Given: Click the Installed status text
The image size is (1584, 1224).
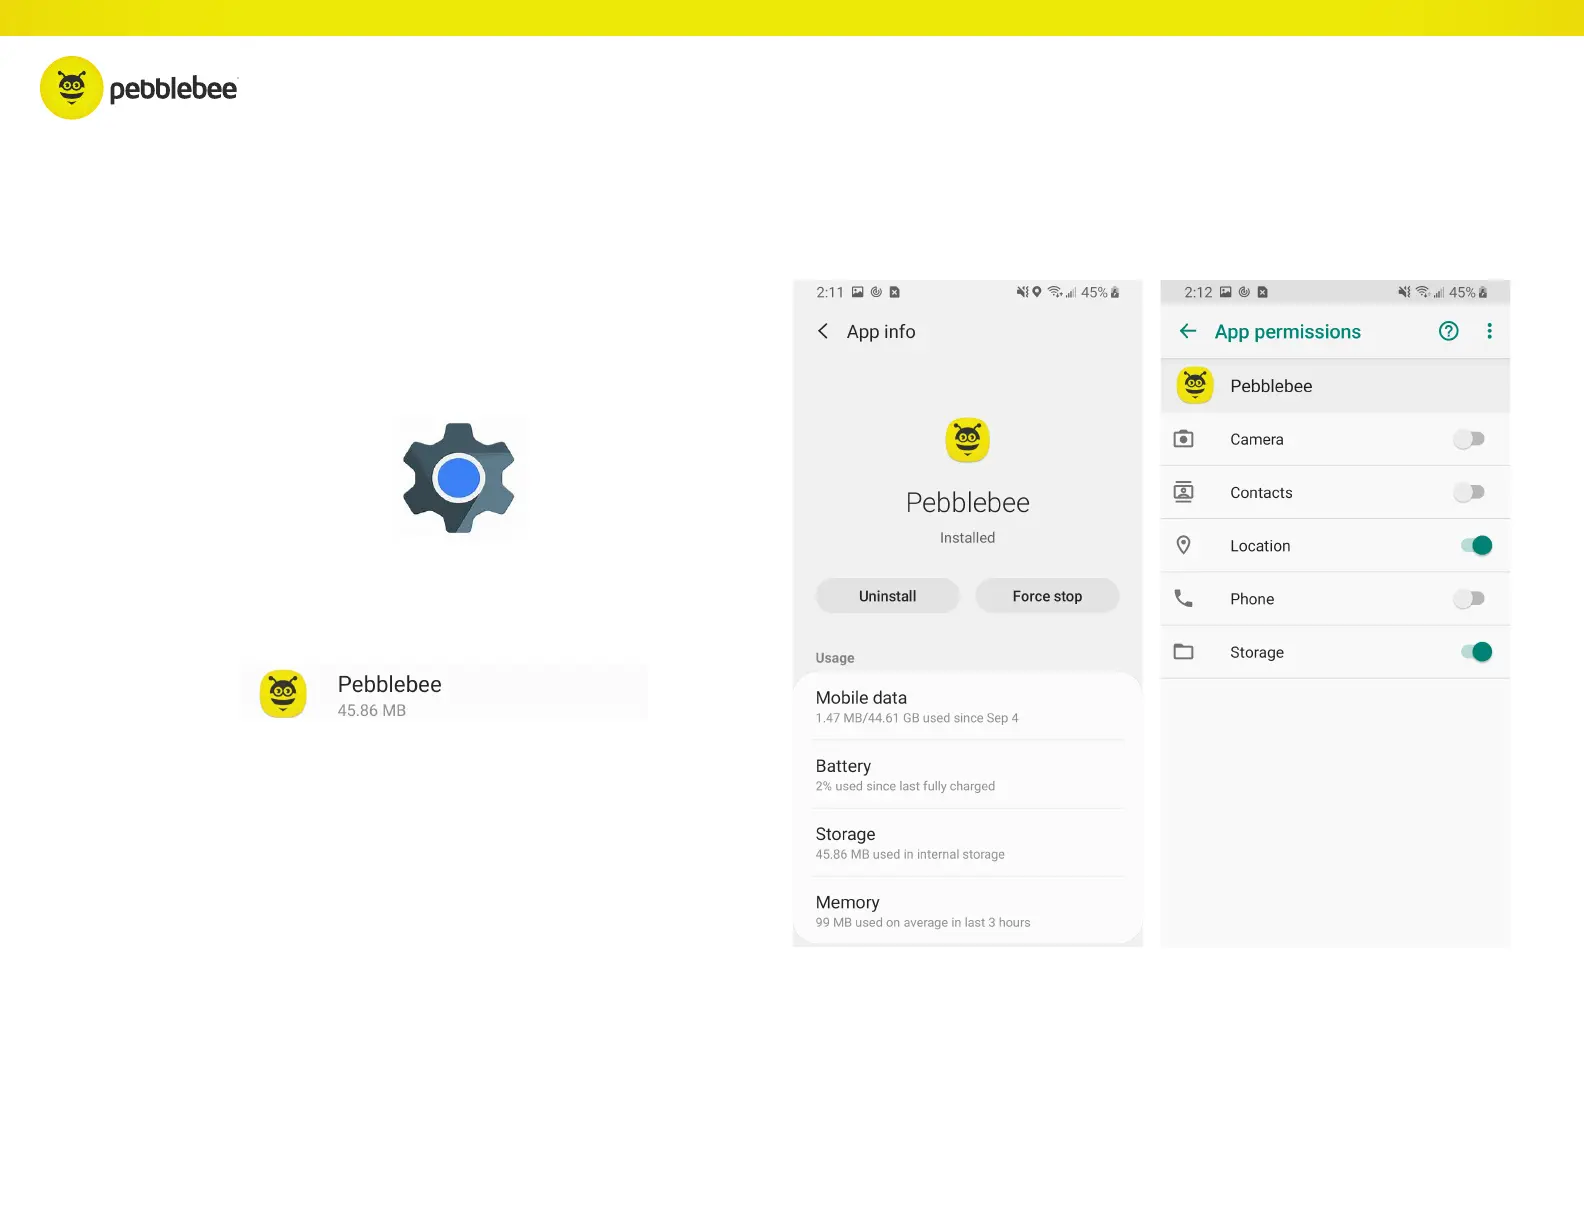Looking at the screenshot, I should pos(967,538).
